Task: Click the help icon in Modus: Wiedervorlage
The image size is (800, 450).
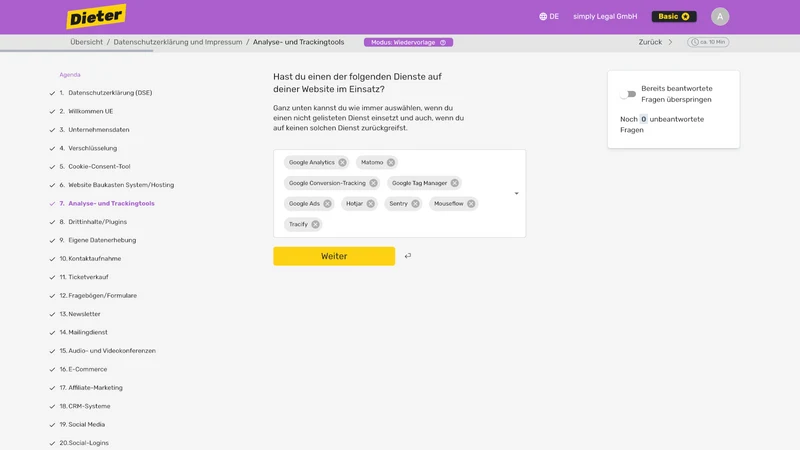Action: click(x=443, y=42)
